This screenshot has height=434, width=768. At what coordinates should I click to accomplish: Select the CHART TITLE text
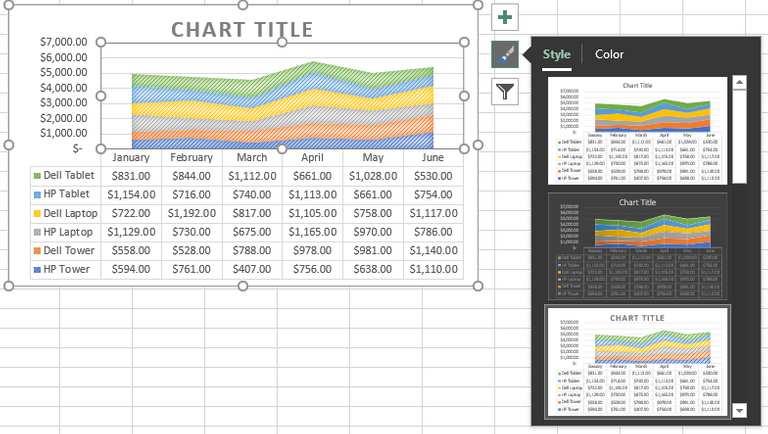pyautogui.click(x=242, y=30)
